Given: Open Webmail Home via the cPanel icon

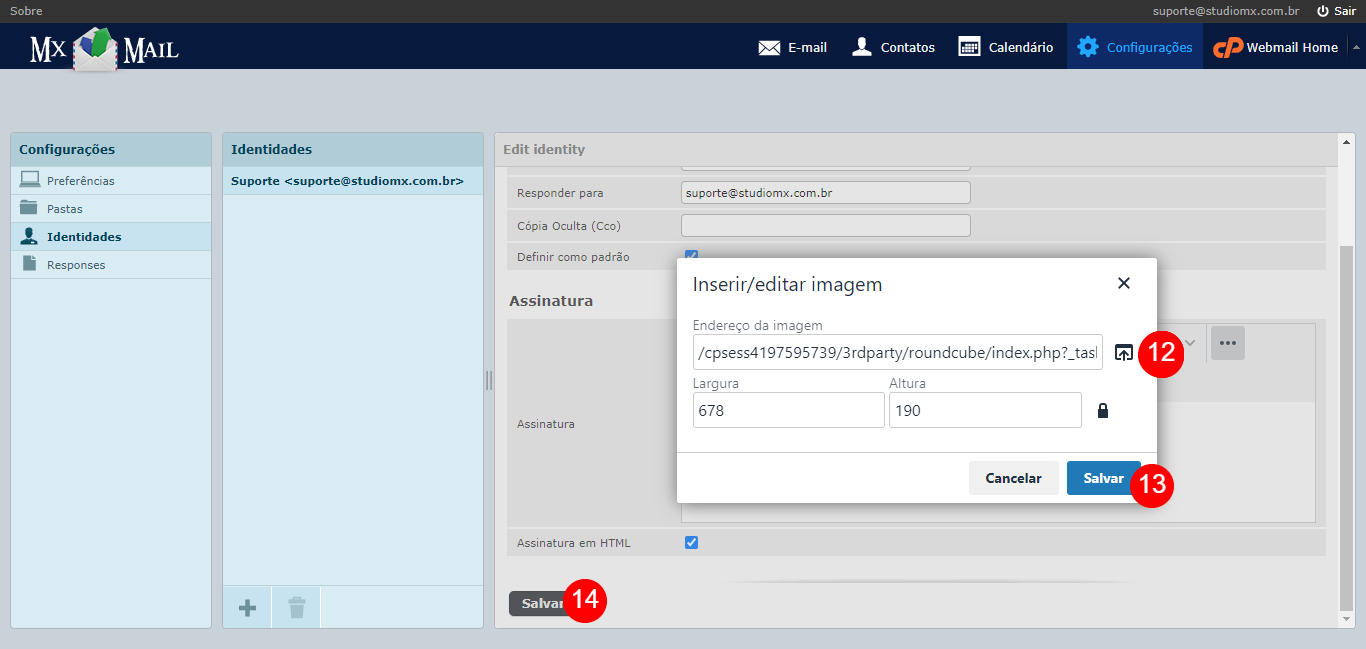Looking at the screenshot, I should (1228, 46).
